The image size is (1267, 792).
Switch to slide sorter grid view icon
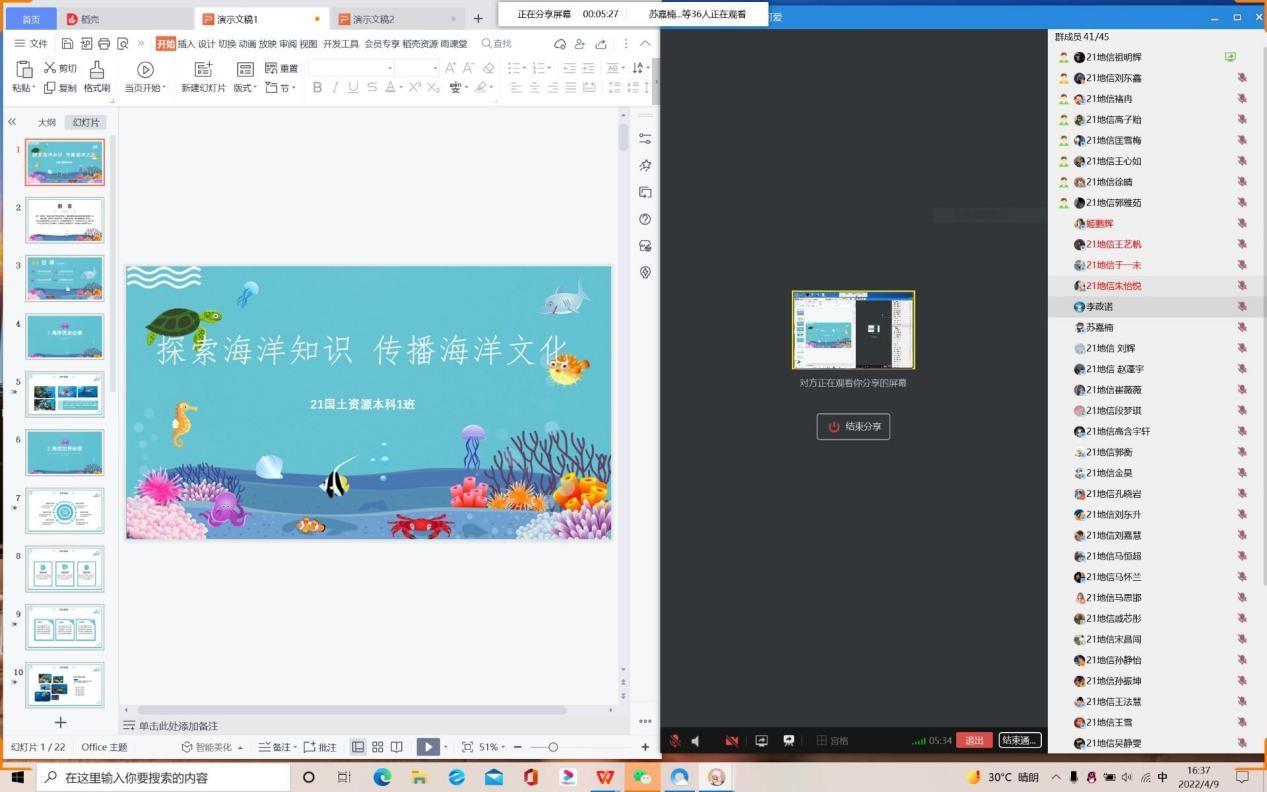[378, 747]
